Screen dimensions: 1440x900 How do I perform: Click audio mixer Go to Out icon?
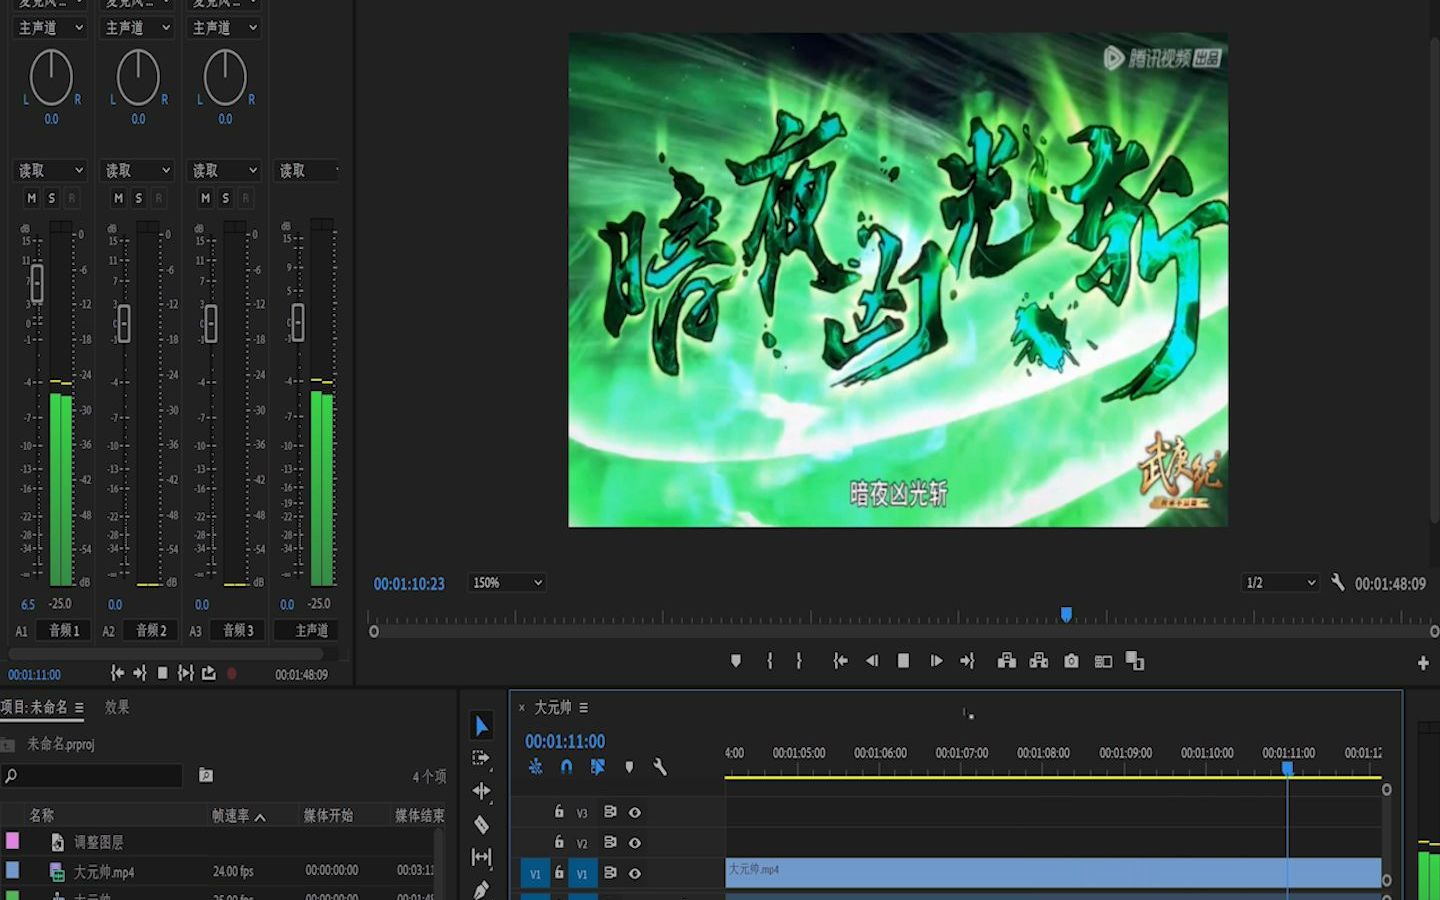[140, 673]
